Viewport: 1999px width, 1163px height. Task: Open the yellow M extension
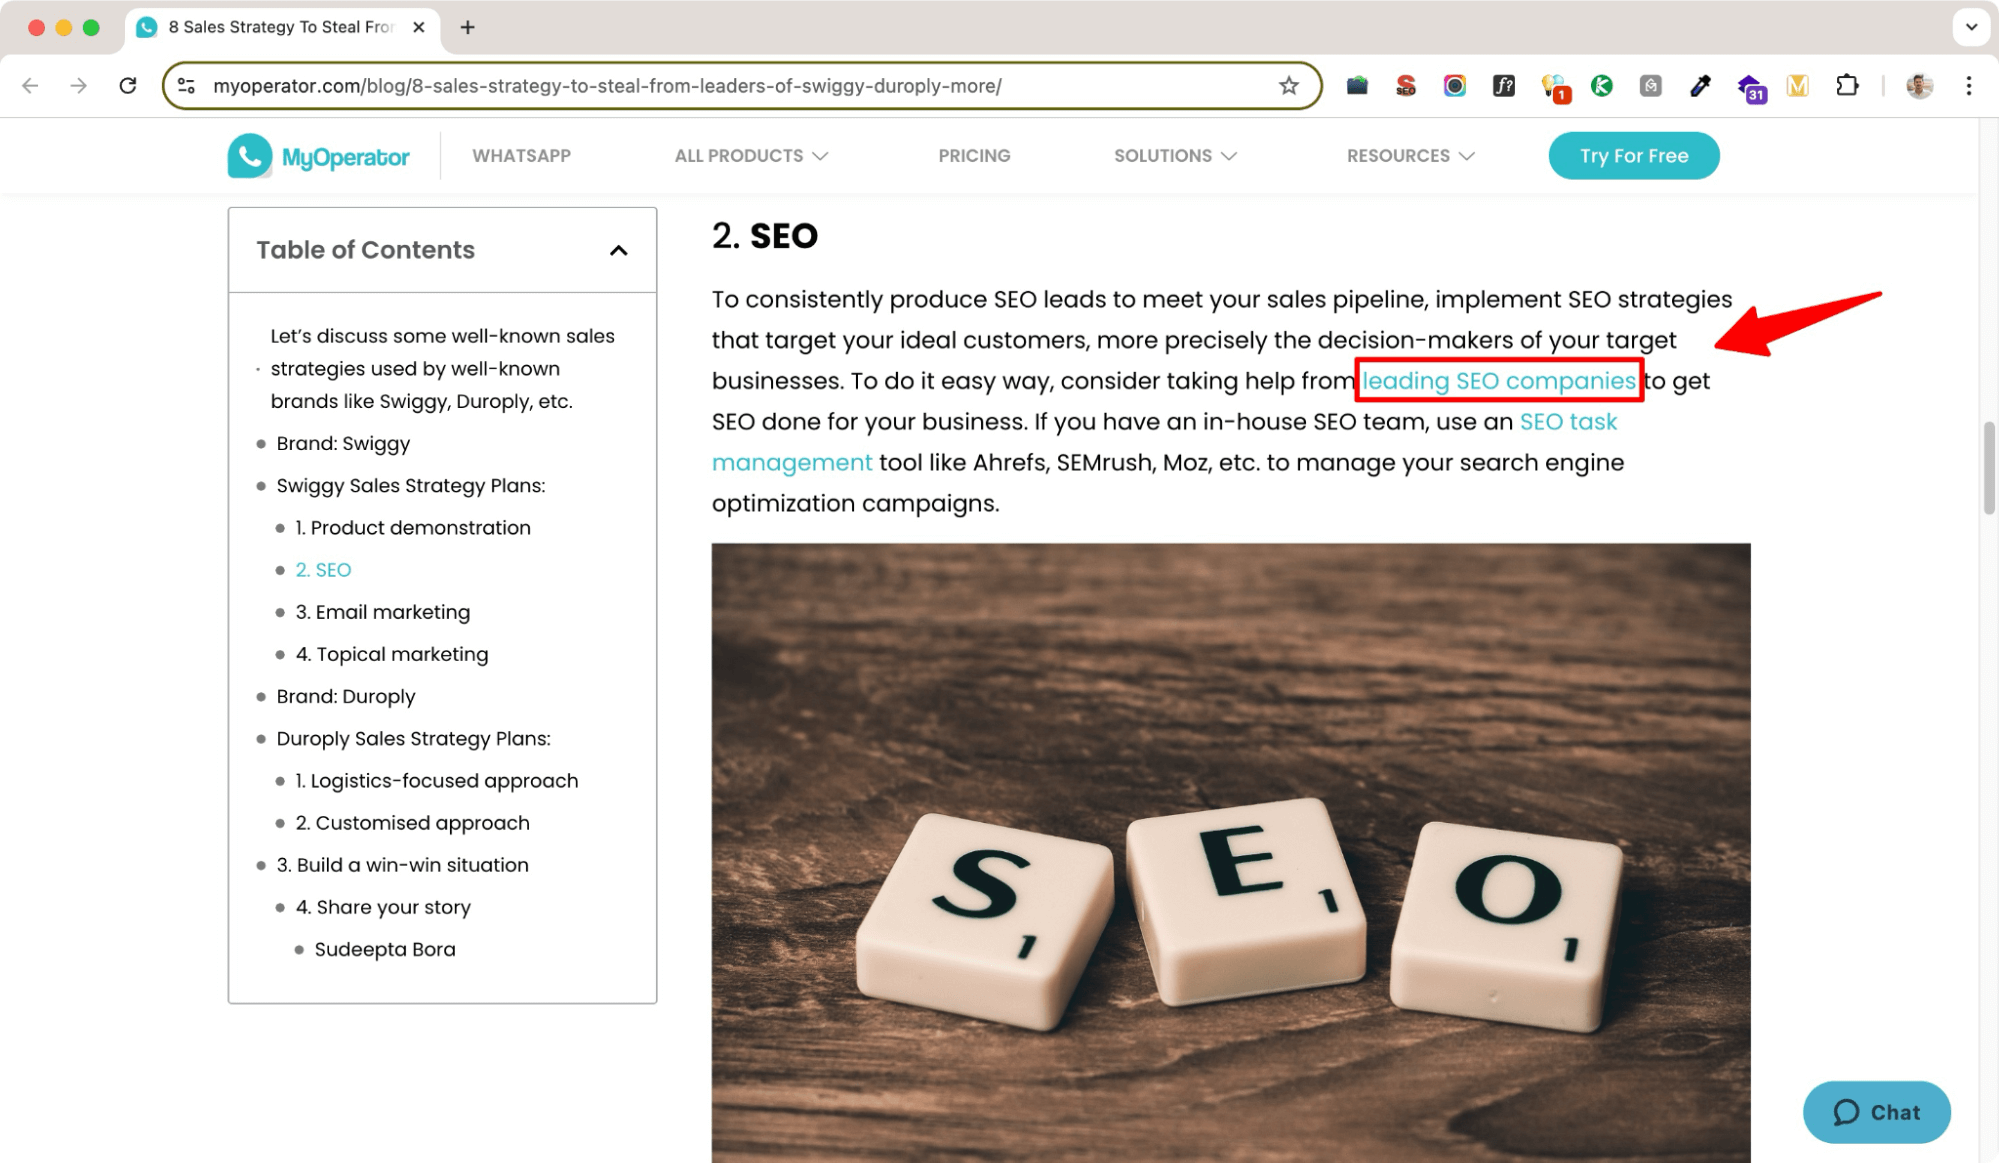click(1797, 86)
